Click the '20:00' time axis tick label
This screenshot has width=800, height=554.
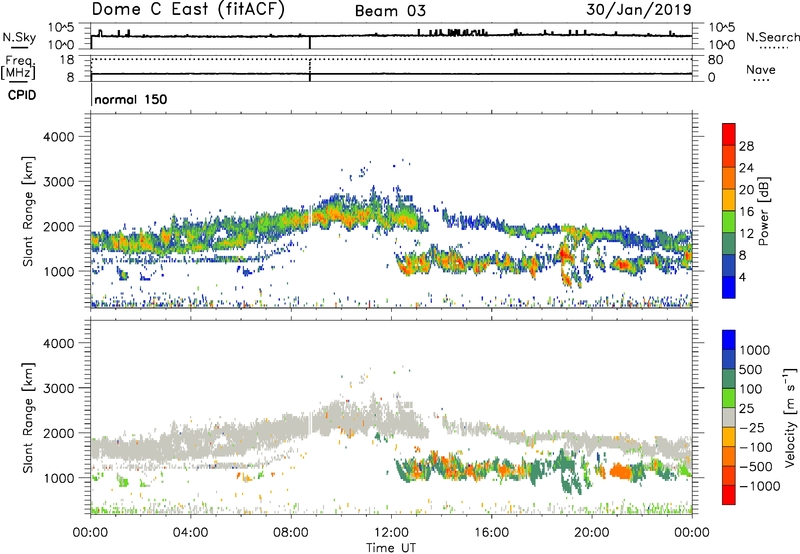coord(592,533)
